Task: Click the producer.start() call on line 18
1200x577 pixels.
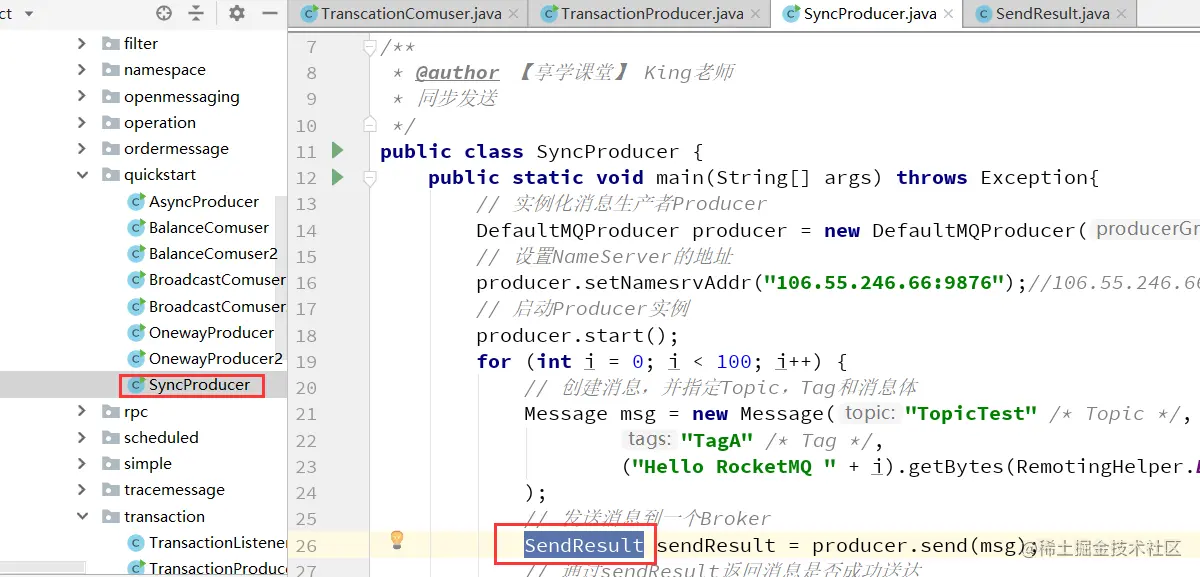Action: 577,335
